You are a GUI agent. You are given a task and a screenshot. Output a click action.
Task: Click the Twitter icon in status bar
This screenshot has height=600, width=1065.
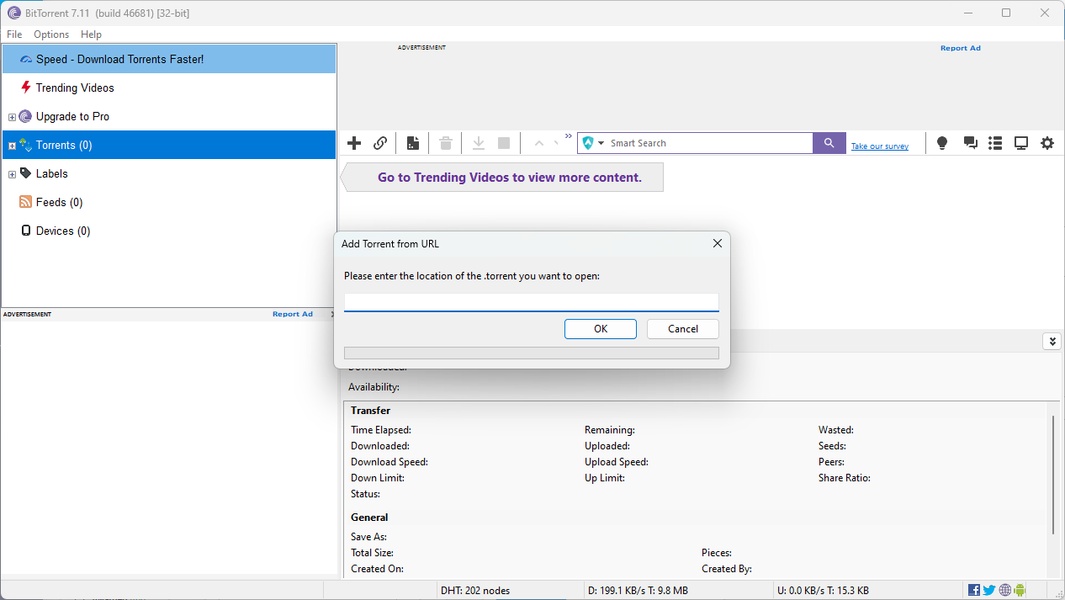[x=988, y=589]
